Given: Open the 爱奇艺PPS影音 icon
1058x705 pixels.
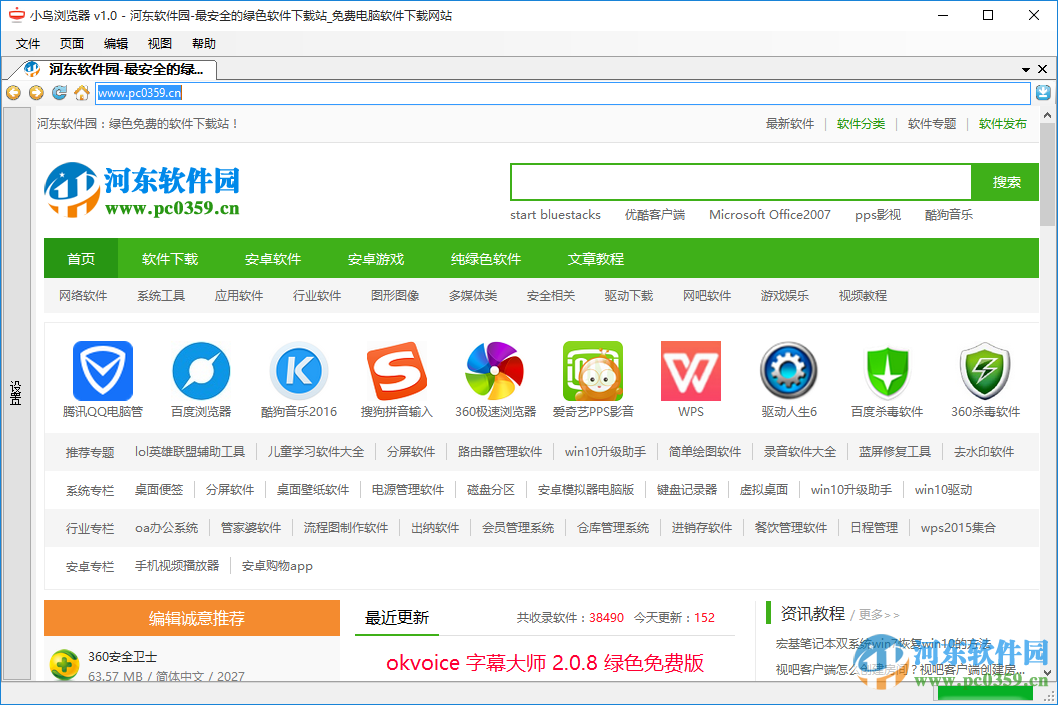Looking at the screenshot, I should (593, 371).
